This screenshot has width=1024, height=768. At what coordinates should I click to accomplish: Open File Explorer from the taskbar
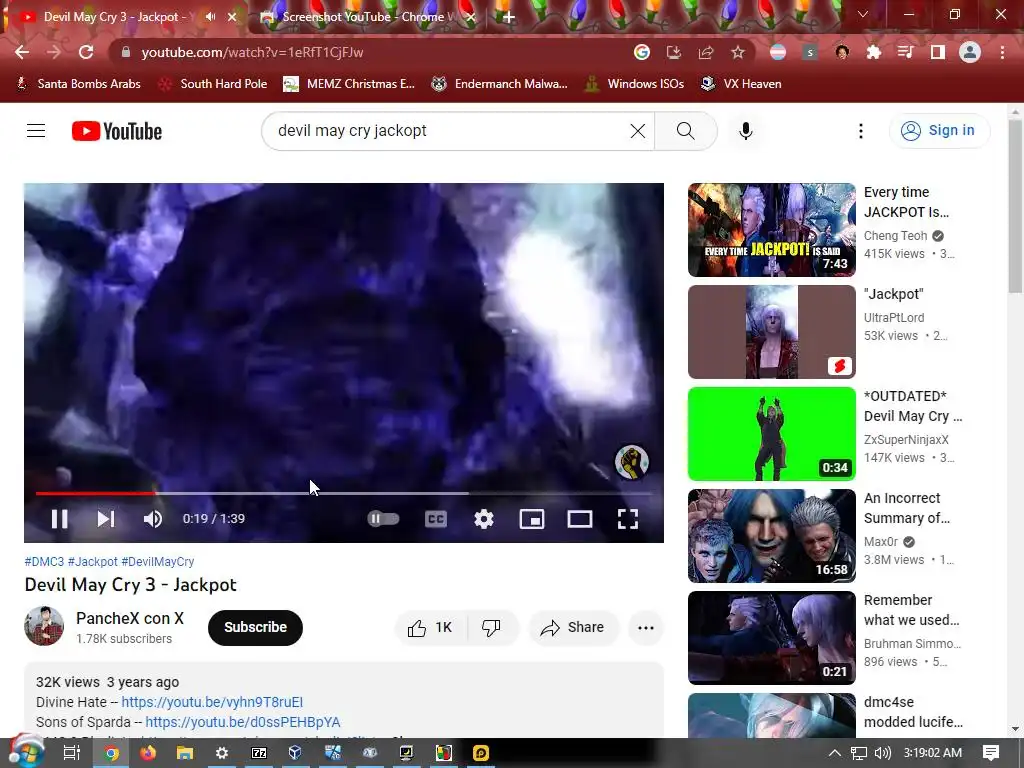coord(185,753)
